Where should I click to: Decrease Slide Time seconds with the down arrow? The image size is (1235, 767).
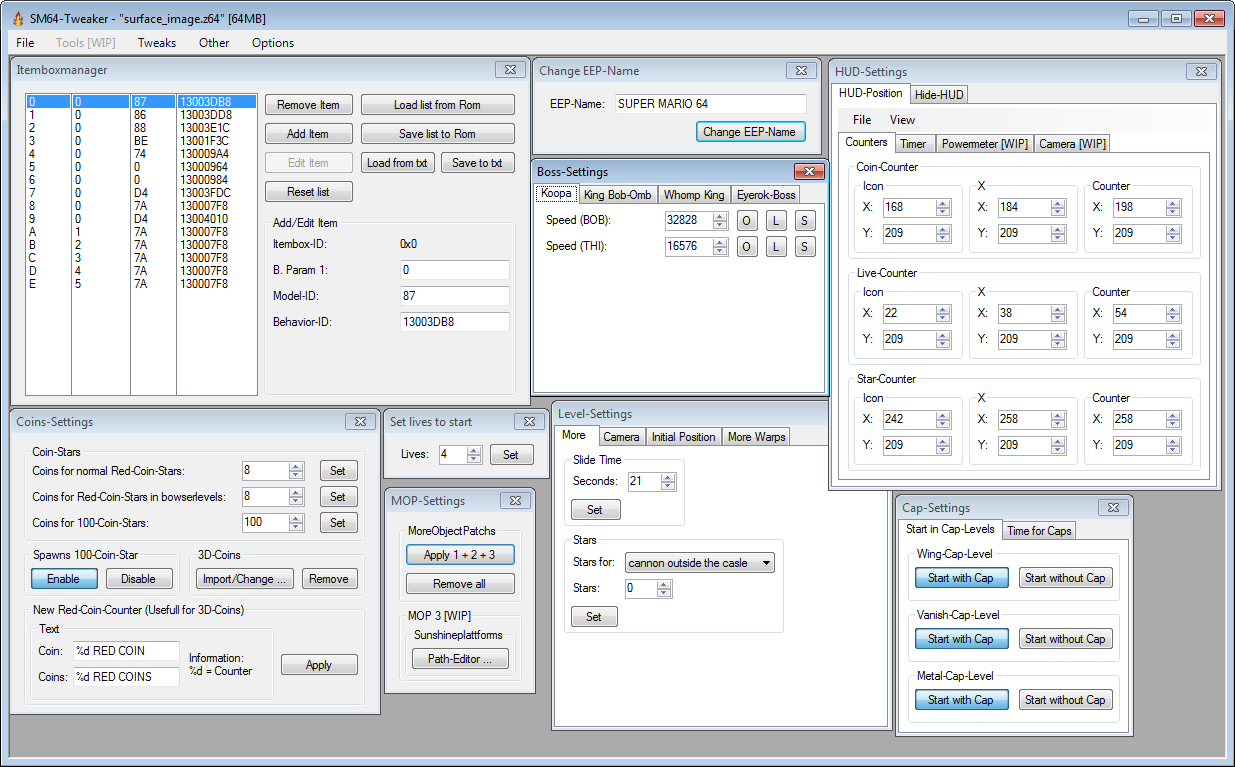(x=668, y=486)
